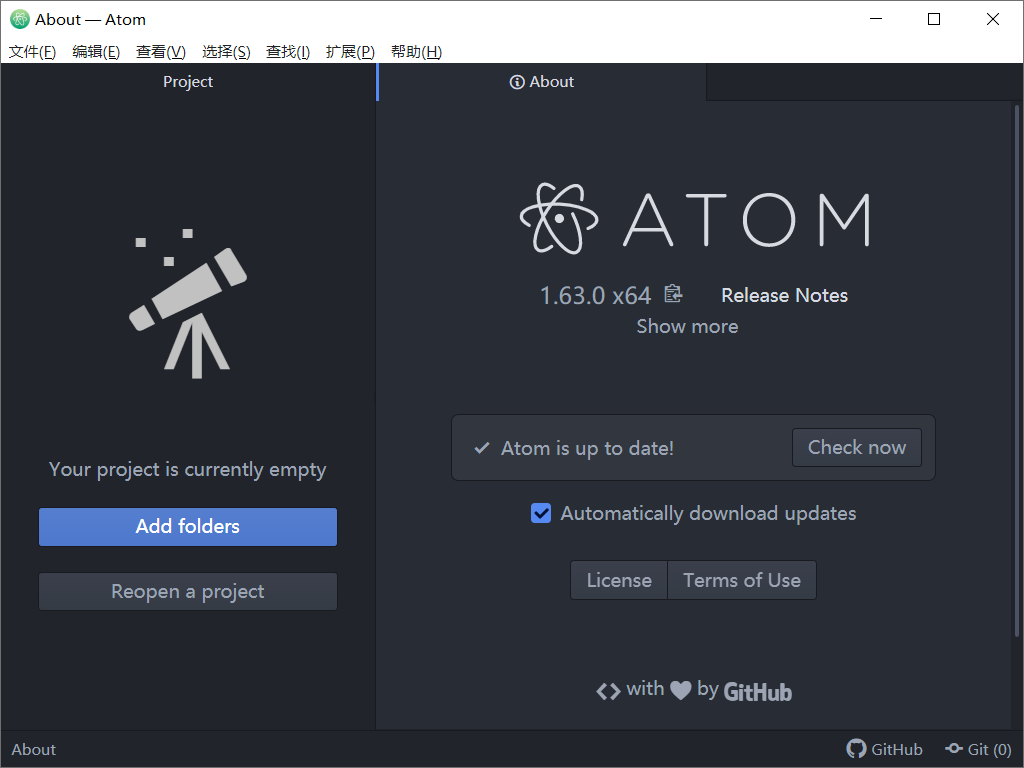Click the About pane vertical scrollbar

(1017, 371)
